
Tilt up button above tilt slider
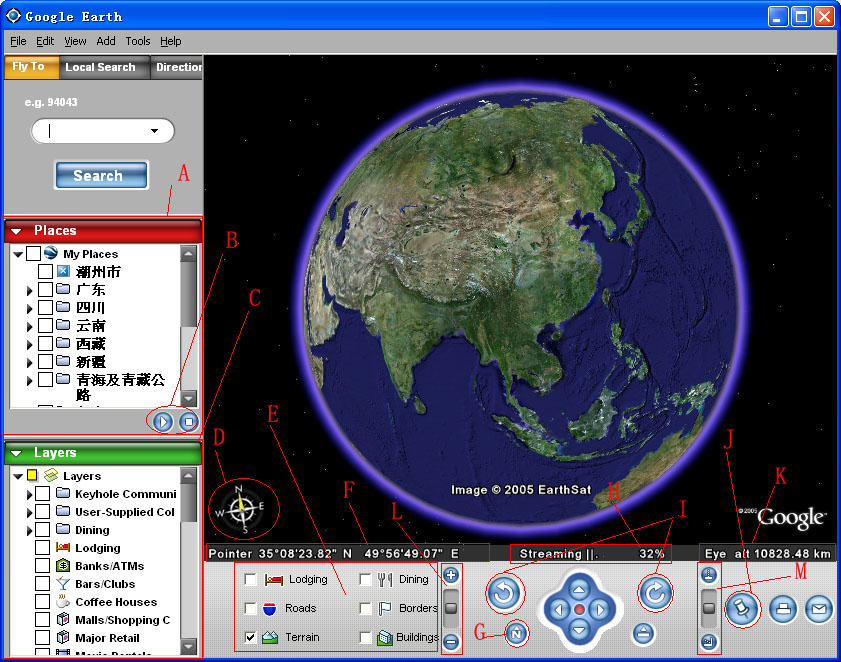(x=709, y=576)
